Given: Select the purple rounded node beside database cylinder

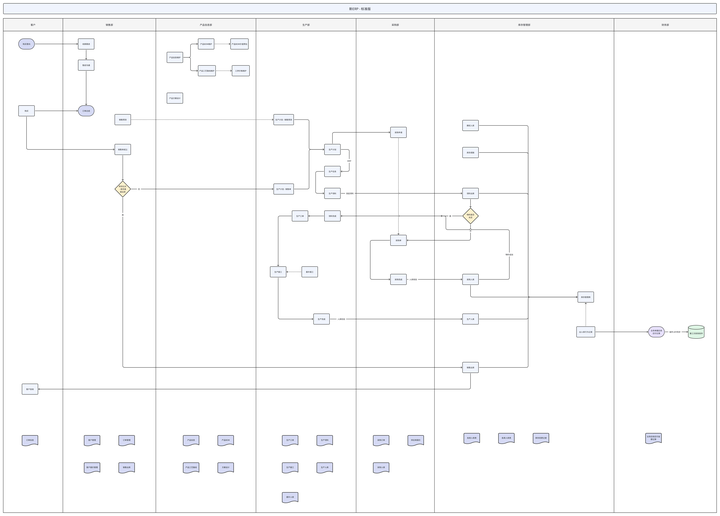Looking at the screenshot, I should pyautogui.click(x=656, y=332).
